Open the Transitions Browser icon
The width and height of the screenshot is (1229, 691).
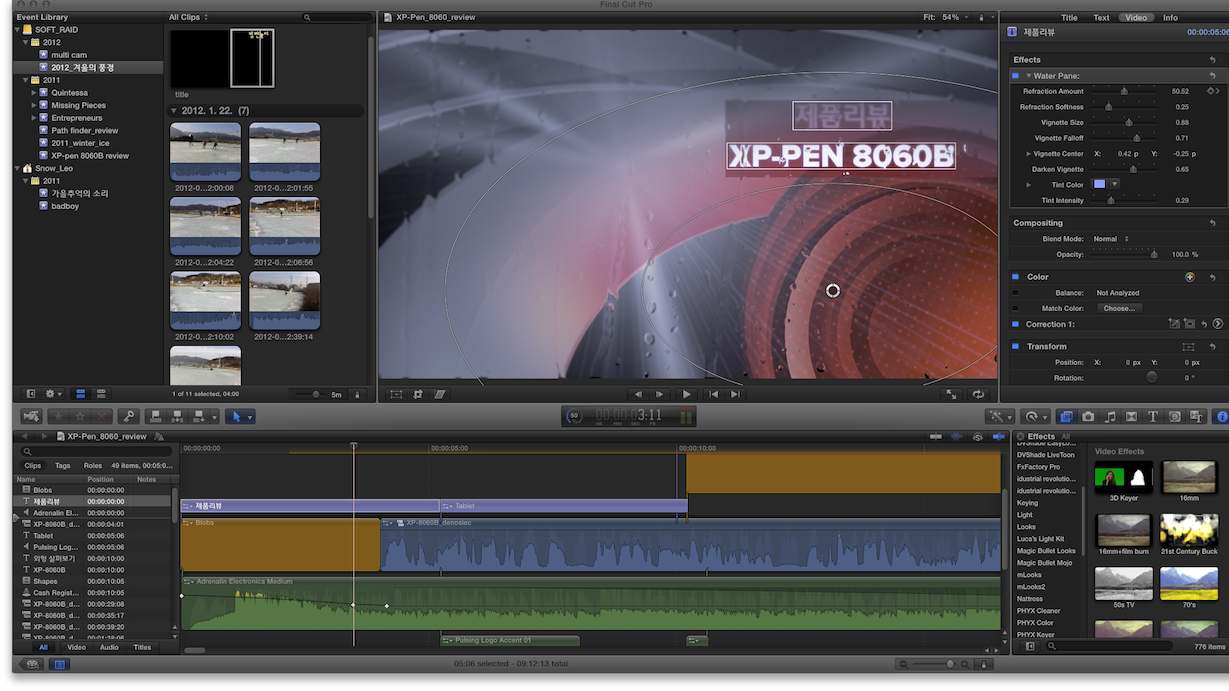(1131, 416)
